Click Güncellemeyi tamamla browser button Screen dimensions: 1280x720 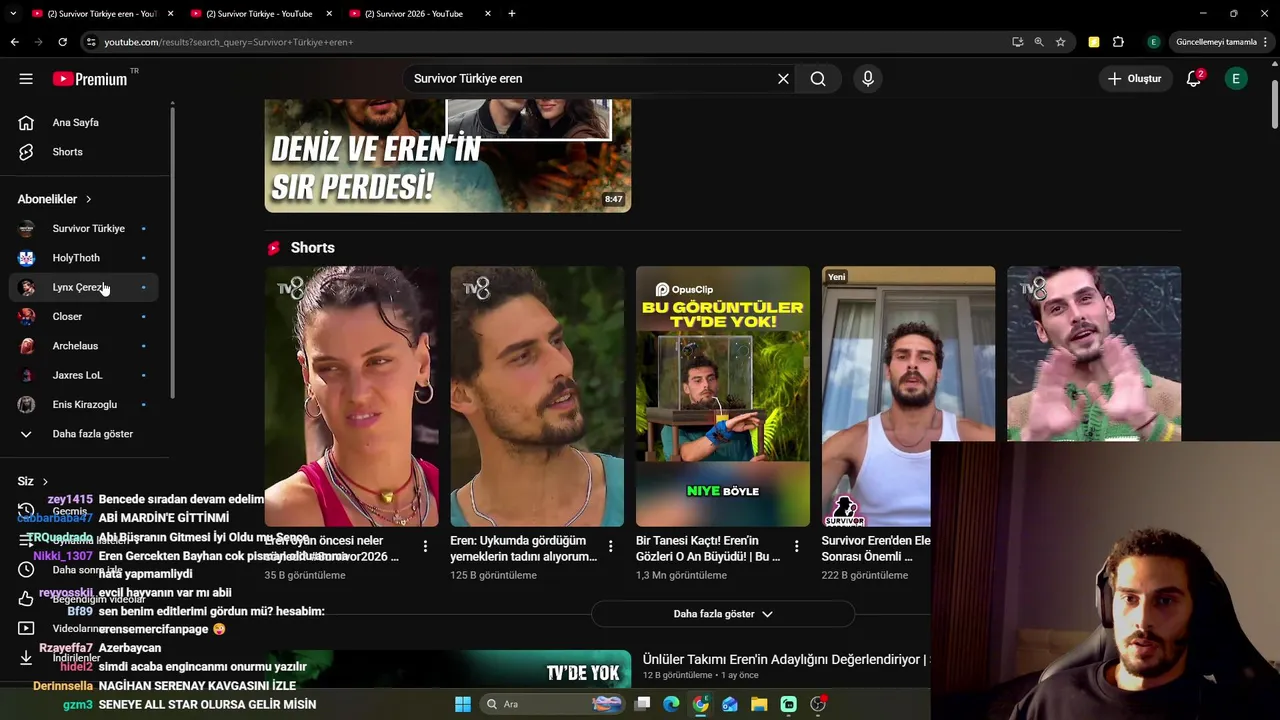[x=1223, y=42]
